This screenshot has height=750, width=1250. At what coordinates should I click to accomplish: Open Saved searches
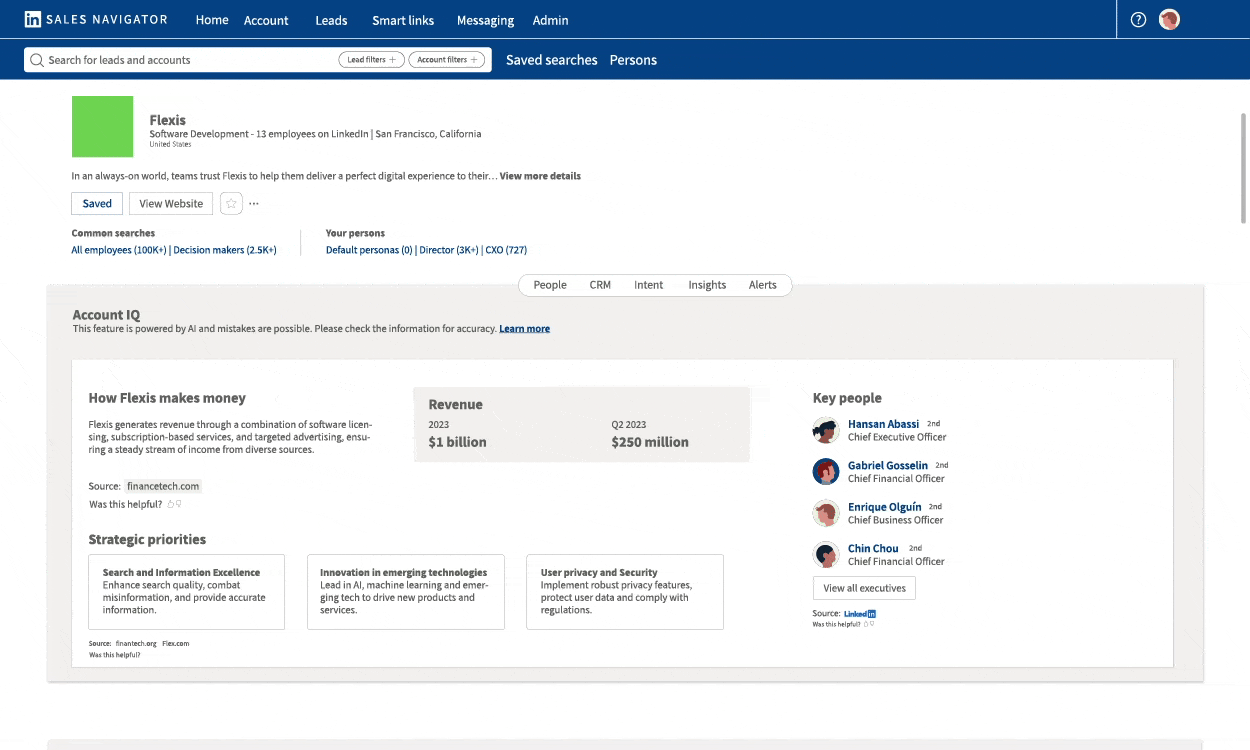tap(552, 60)
